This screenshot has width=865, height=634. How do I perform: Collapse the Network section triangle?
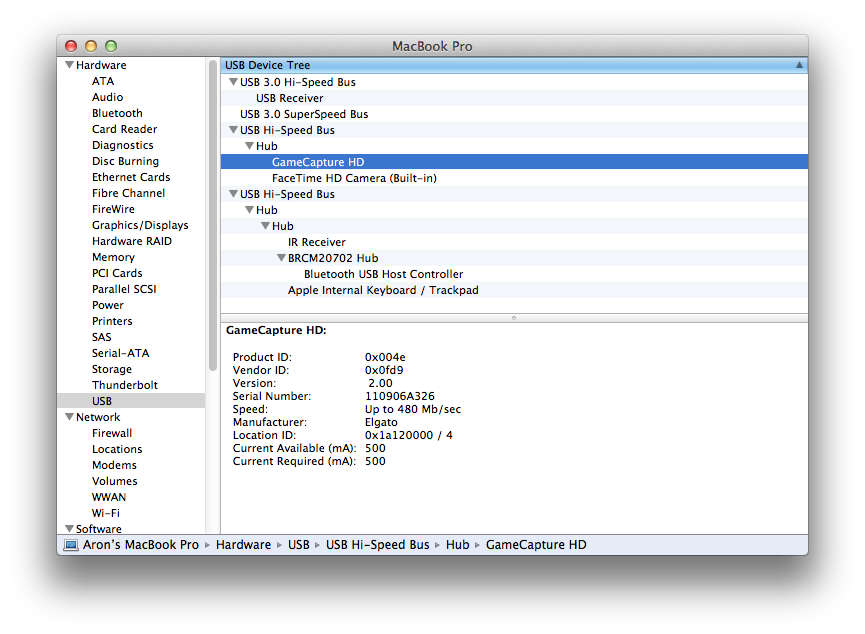(70, 417)
